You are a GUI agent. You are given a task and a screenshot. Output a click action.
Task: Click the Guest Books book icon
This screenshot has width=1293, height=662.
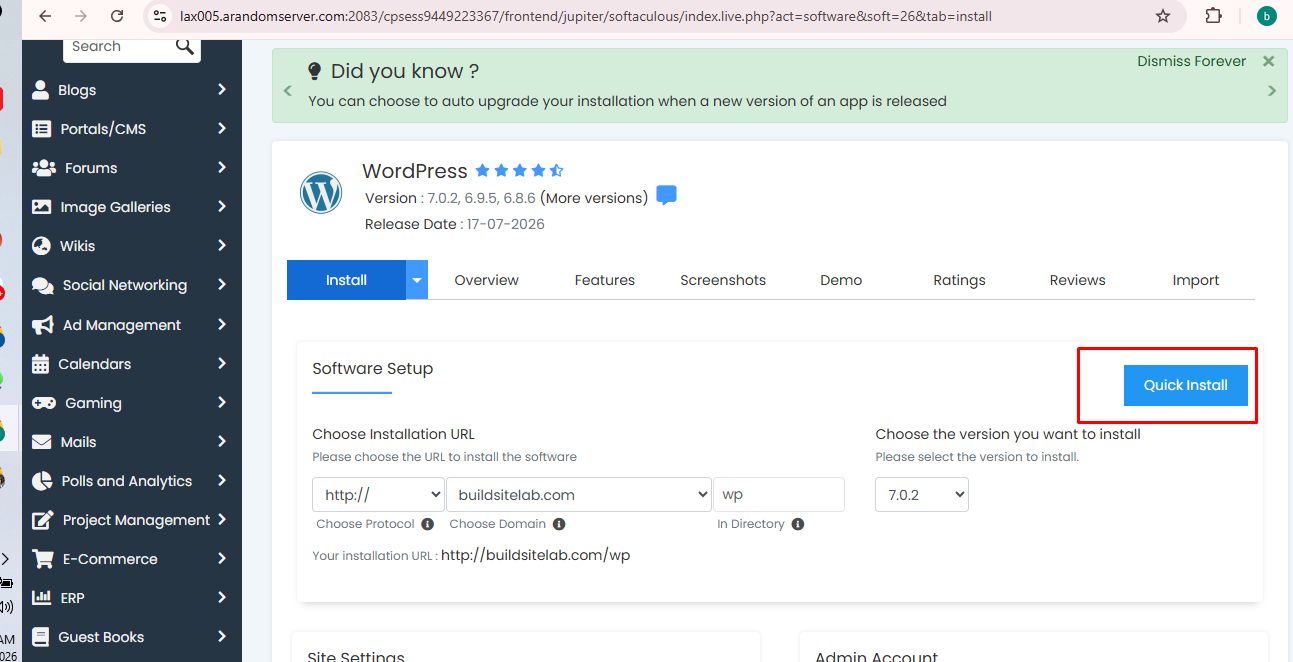[41, 637]
